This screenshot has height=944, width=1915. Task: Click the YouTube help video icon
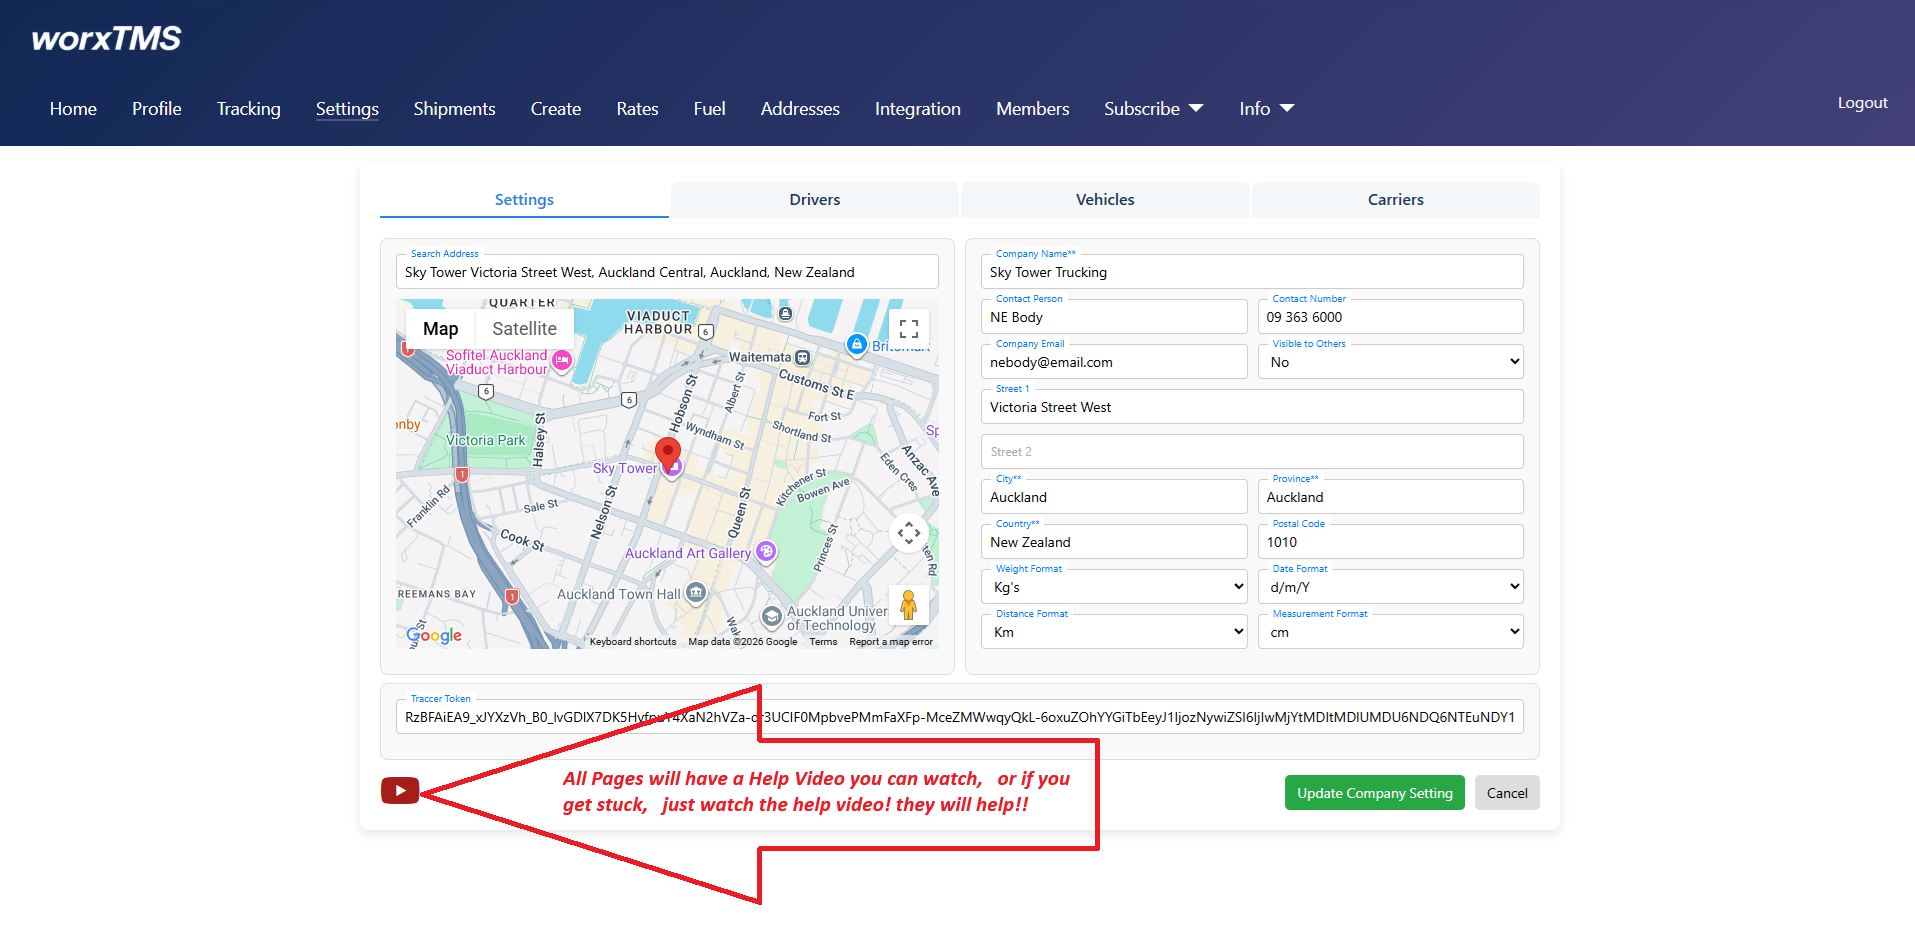click(x=400, y=791)
